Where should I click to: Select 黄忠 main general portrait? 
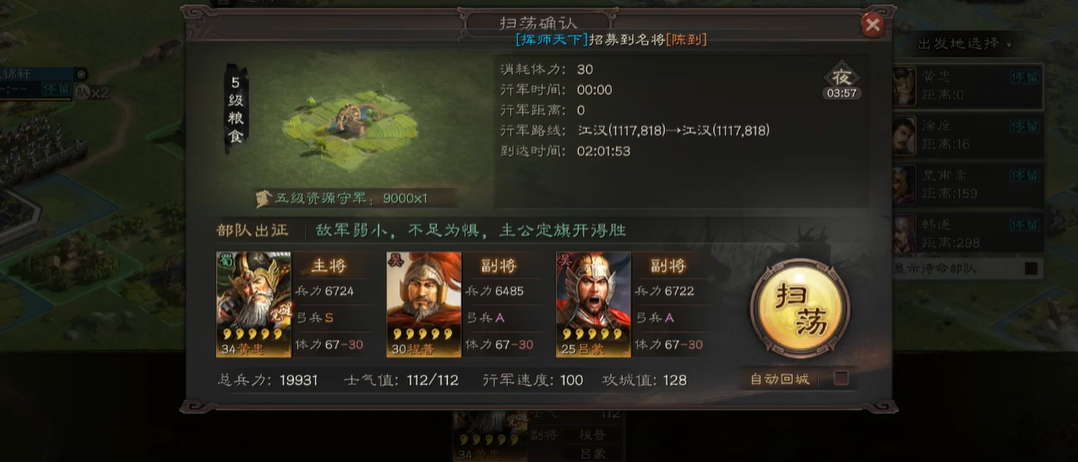254,304
